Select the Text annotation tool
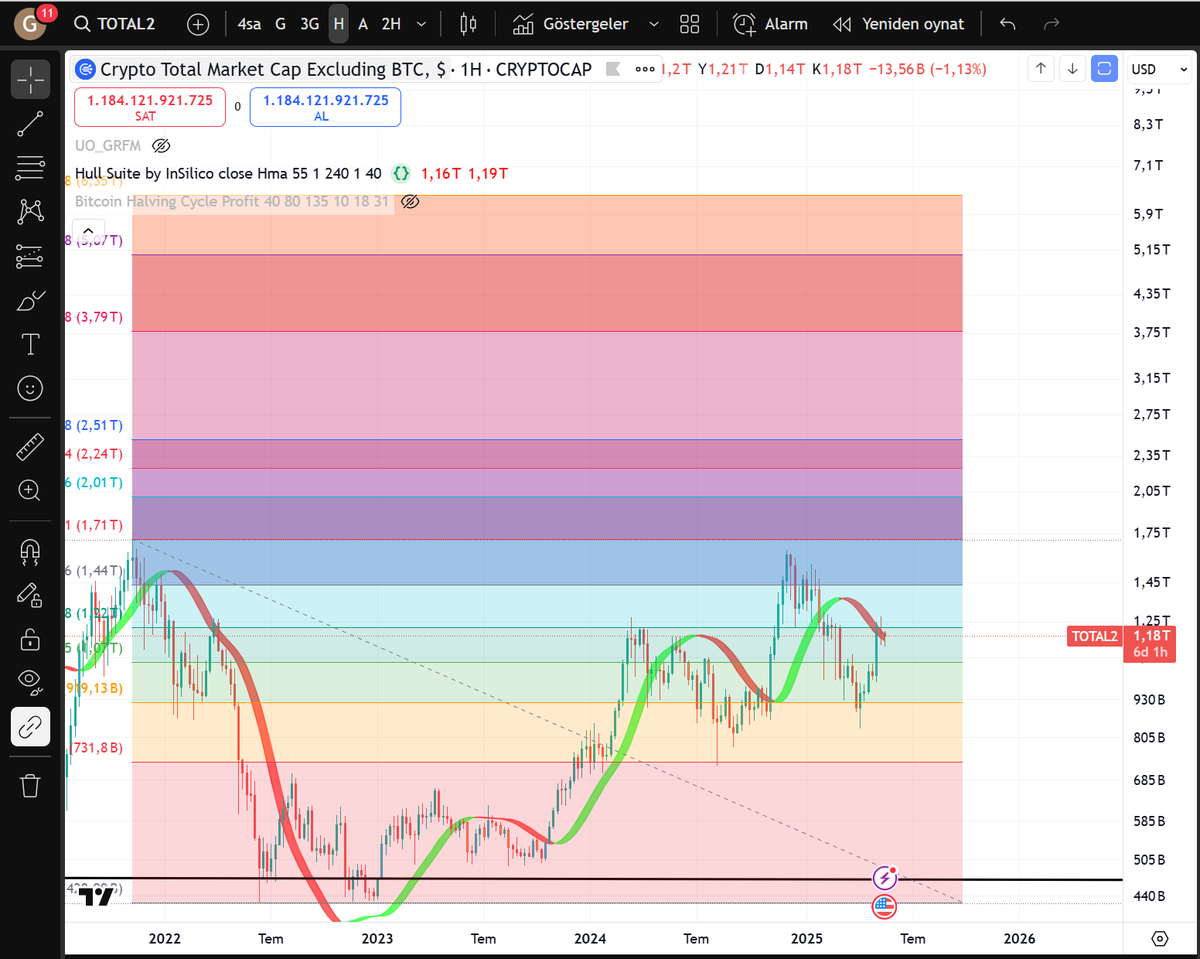Viewport: 1200px width, 959px height. [x=30, y=345]
